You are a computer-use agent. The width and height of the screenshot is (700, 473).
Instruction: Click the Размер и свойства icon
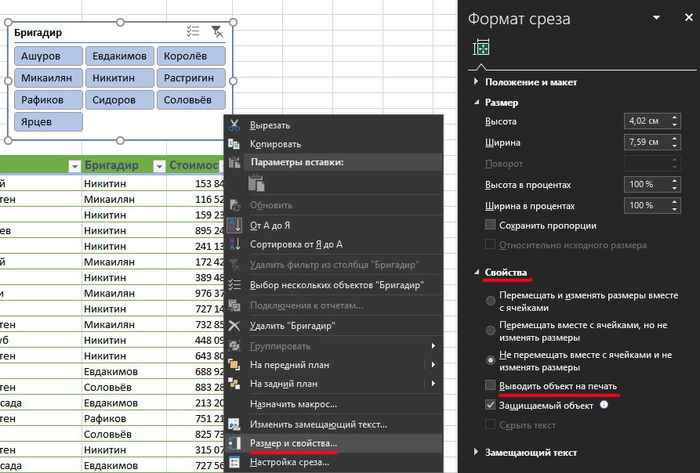234,443
